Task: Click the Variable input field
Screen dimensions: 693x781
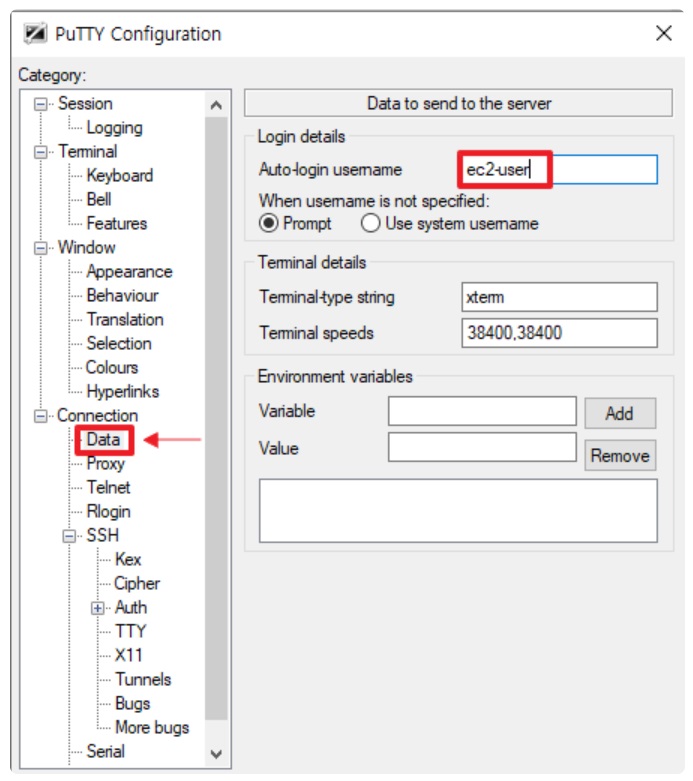Action: pos(482,411)
